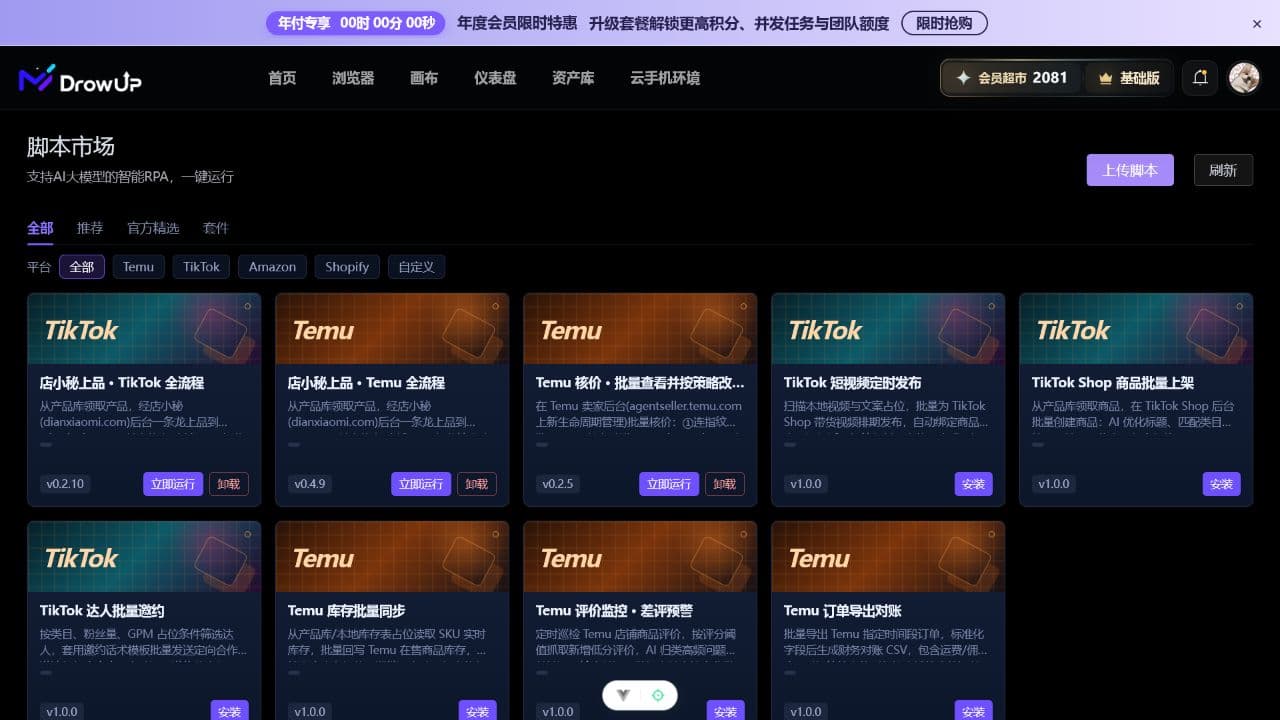Switch to the 推荐 tab
The width and height of the screenshot is (1280, 720).
coord(90,228)
